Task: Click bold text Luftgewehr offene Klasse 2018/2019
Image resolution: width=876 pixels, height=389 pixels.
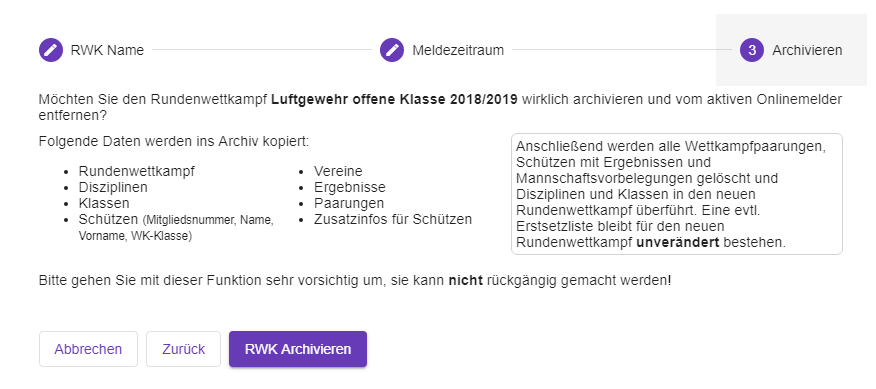Action: (394, 100)
